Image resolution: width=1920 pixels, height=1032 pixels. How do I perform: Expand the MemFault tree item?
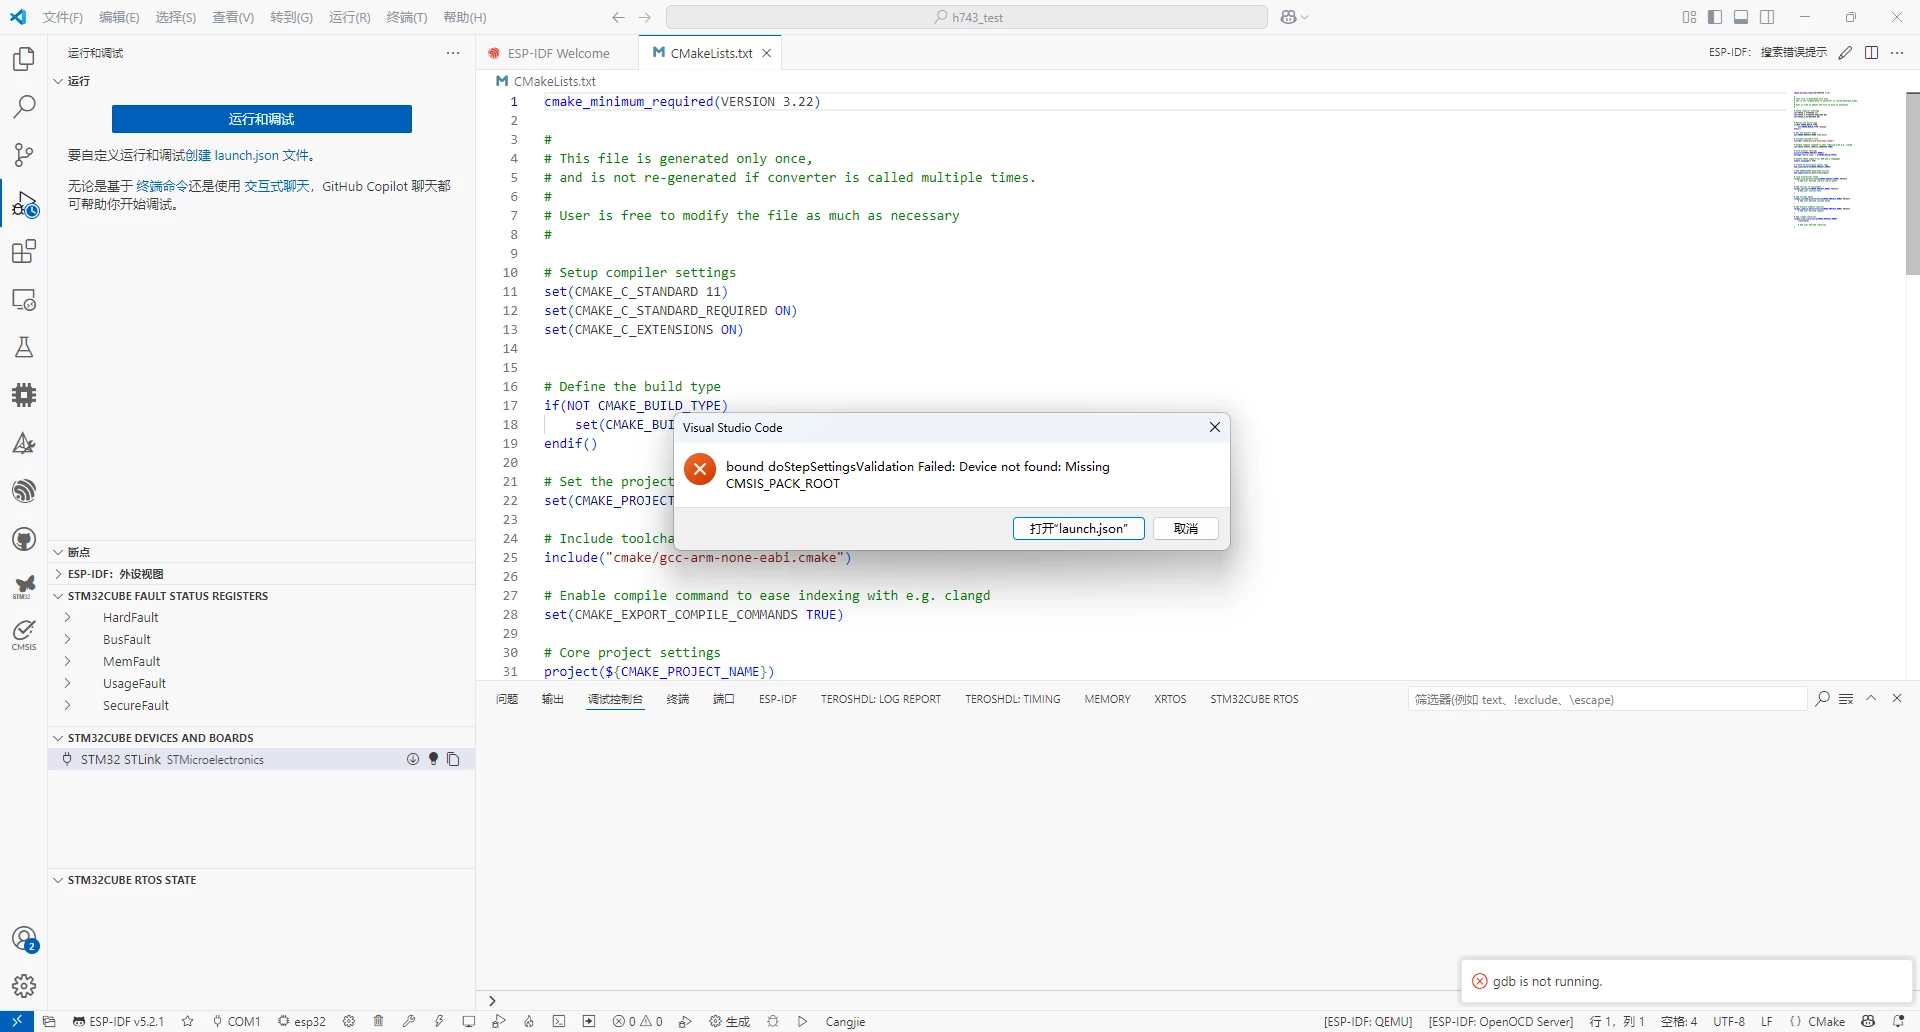(x=68, y=662)
